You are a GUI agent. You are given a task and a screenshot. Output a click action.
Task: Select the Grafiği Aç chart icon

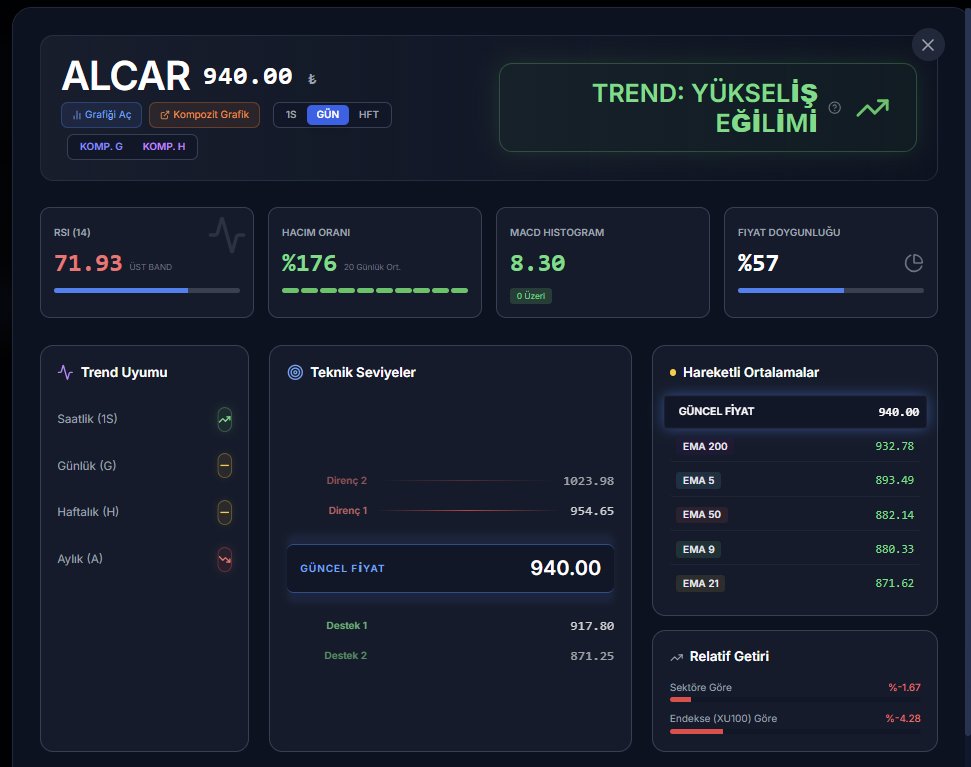pyautogui.click(x=78, y=114)
